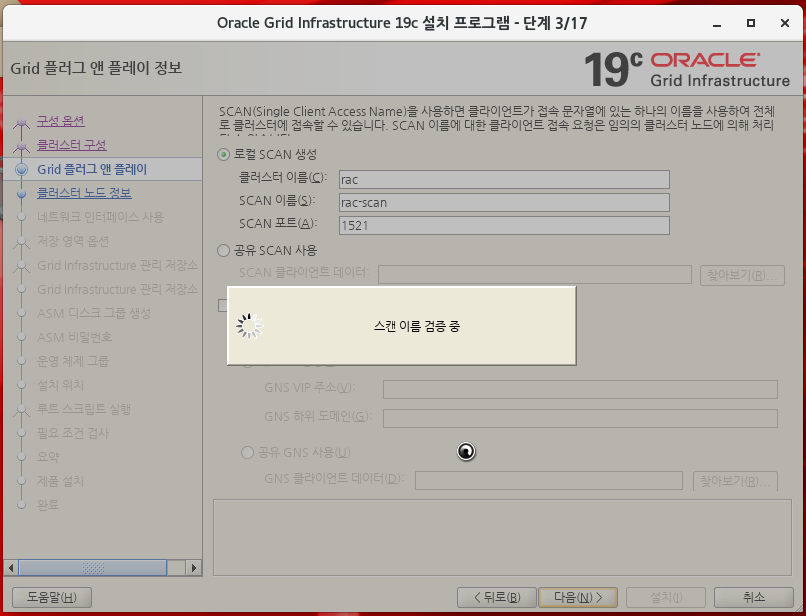Click the 도움말 help button
This screenshot has width=806, height=616.
click(x=52, y=597)
